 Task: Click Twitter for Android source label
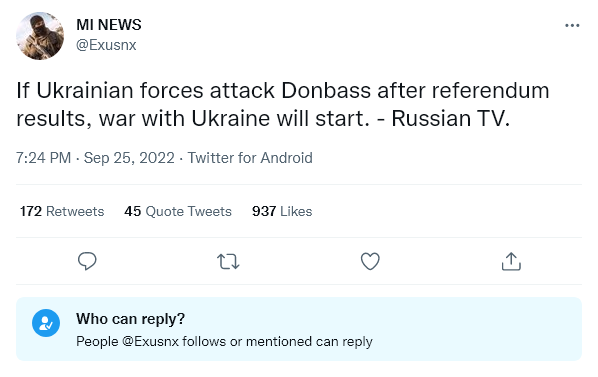(250, 158)
